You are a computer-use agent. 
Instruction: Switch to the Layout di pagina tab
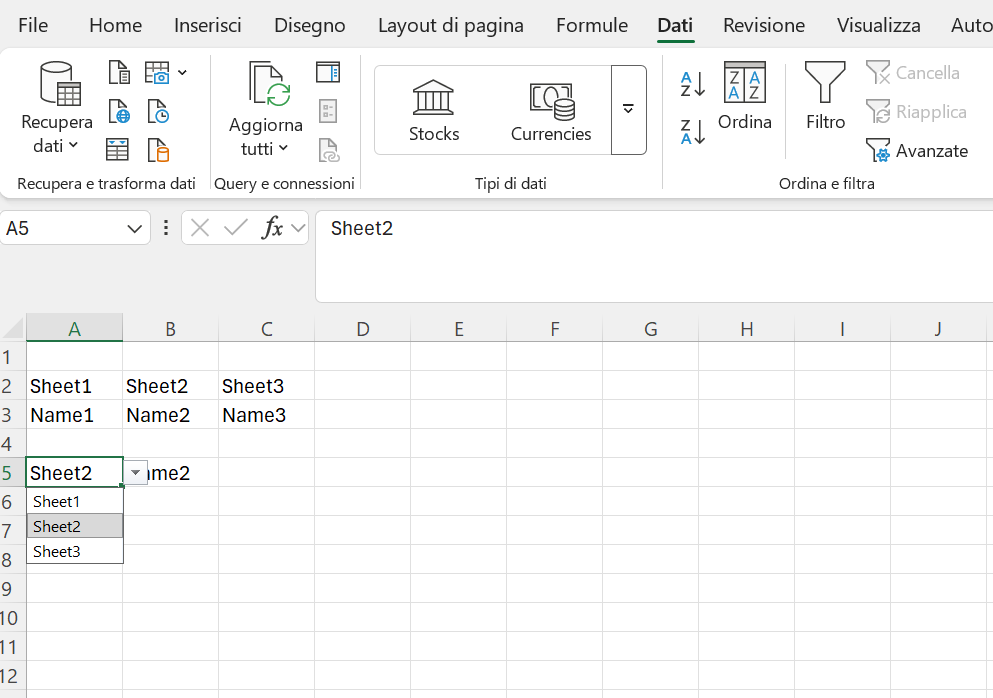click(x=451, y=25)
